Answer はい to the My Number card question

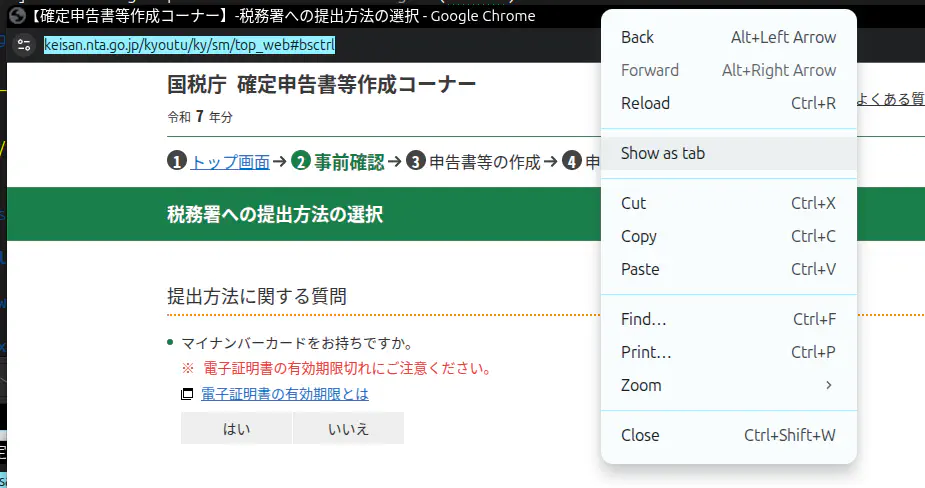pyautogui.click(x=236, y=428)
